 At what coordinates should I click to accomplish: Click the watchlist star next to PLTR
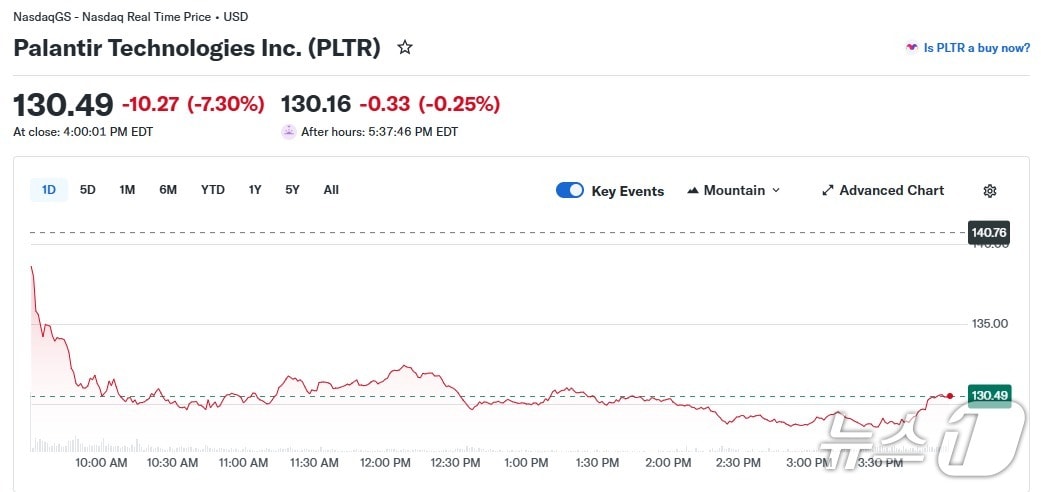point(405,48)
